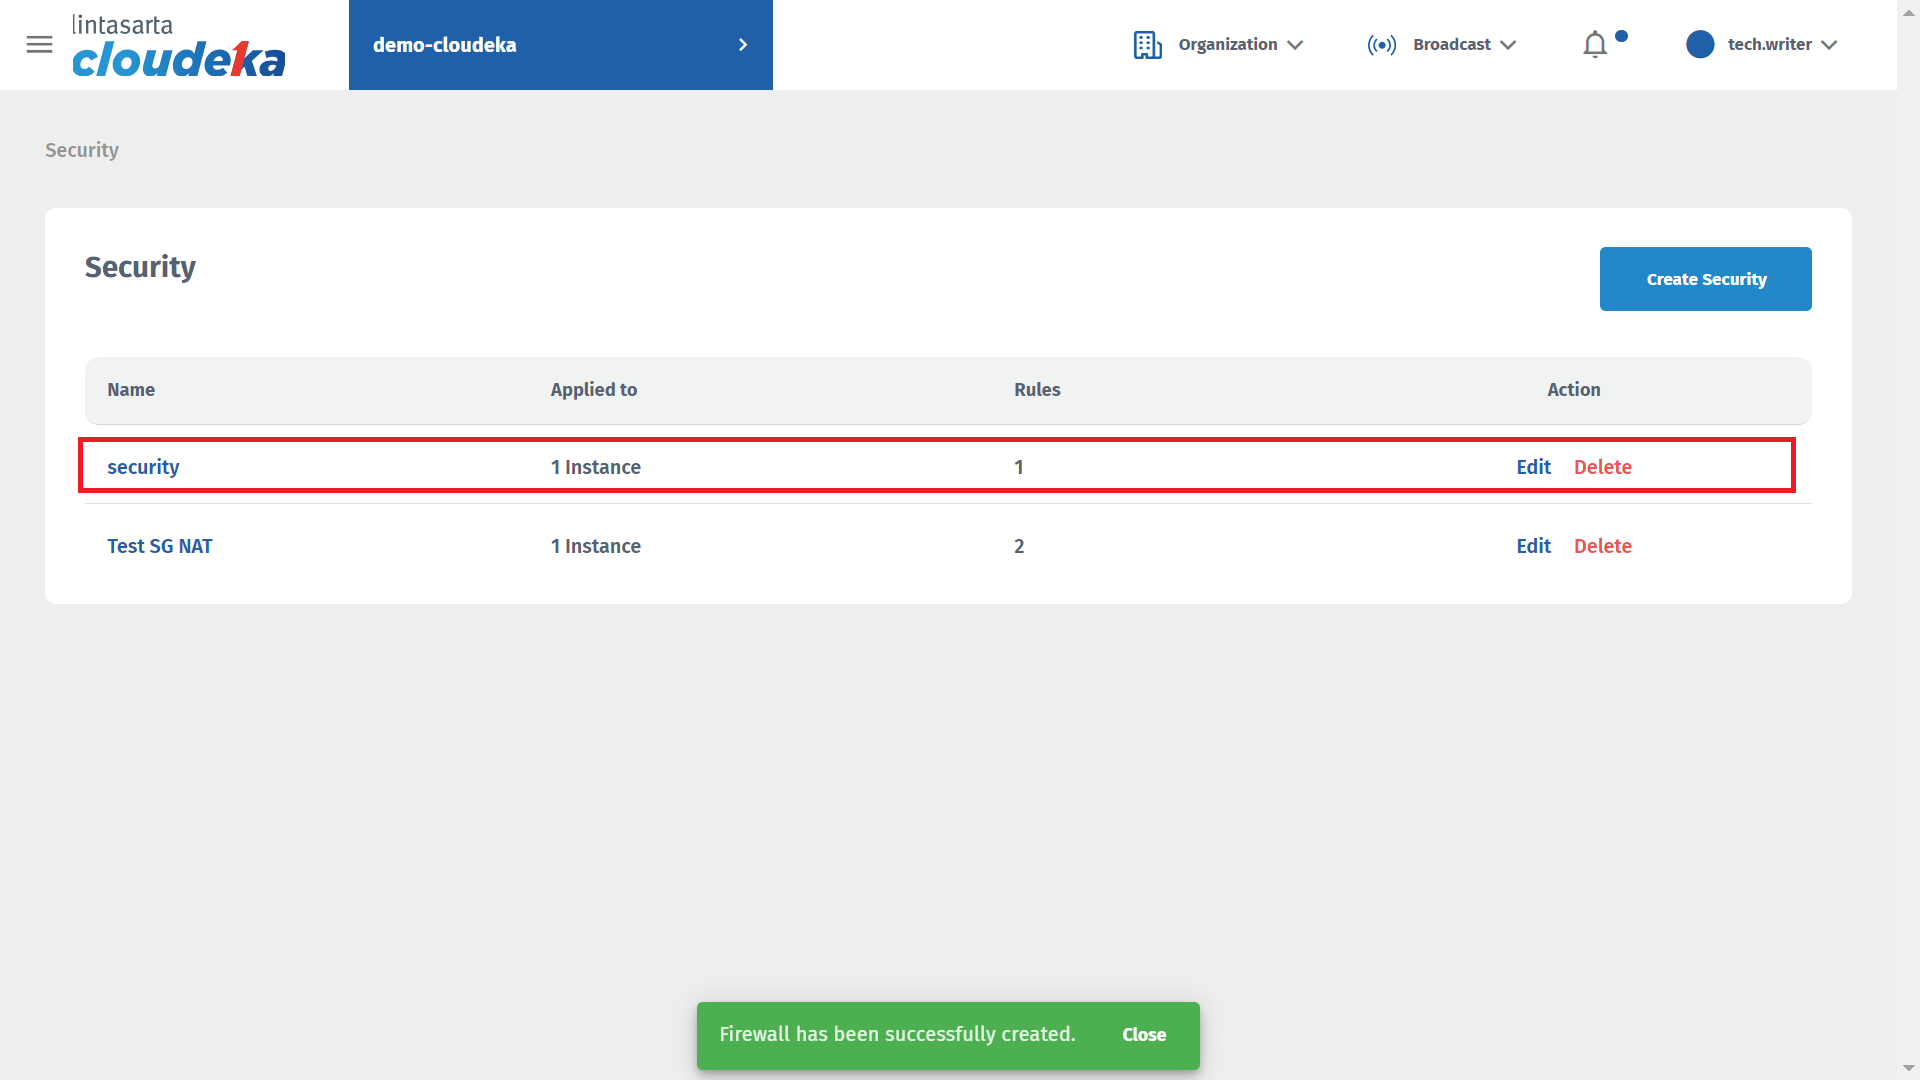
Task: Click the tech.writer avatar circle
Action: [1699, 45]
